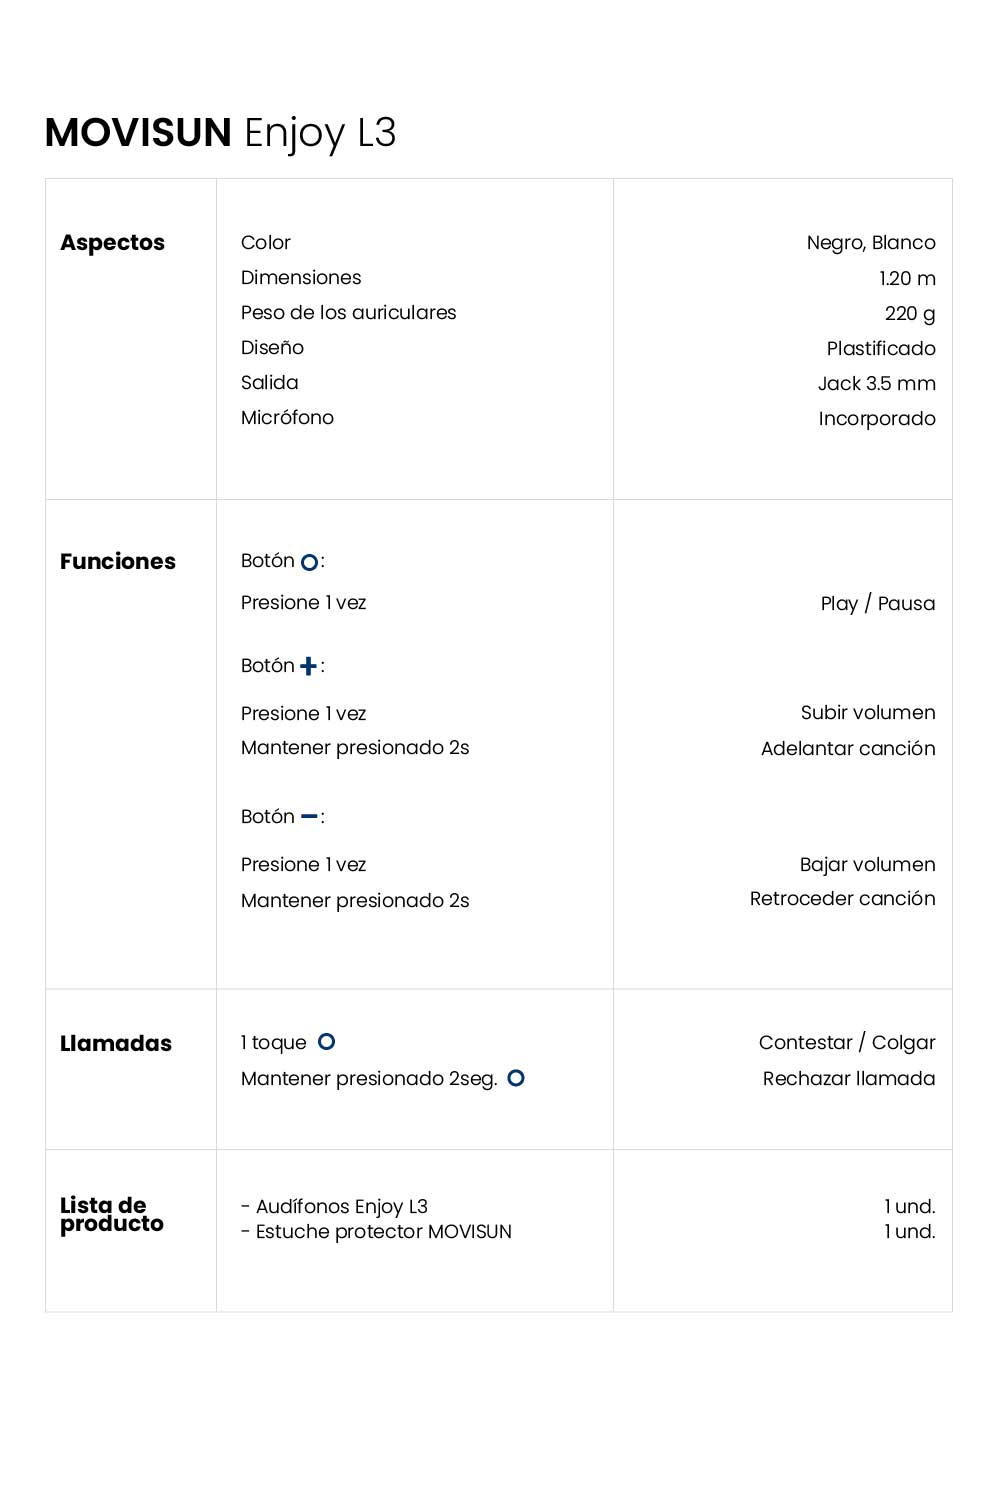Click the Jack 3.5 mm value
1000x1501 pixels.
[877, 383]
